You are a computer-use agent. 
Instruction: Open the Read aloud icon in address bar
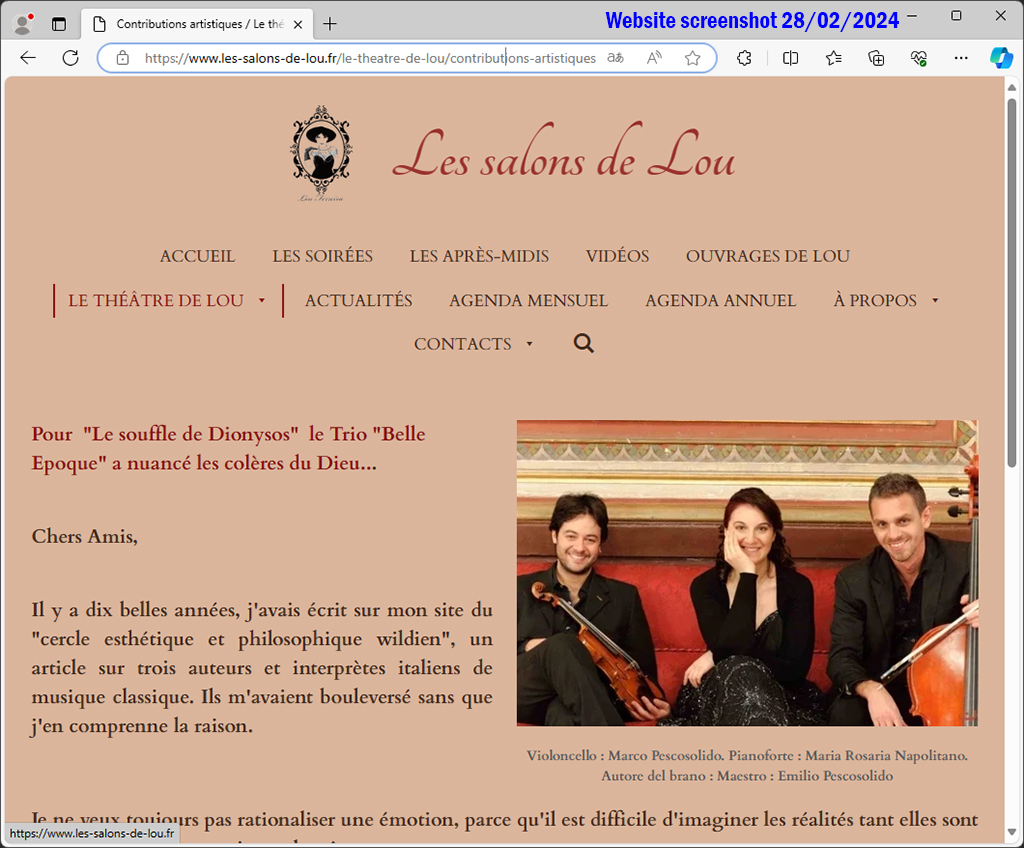[x=654, y=58]
